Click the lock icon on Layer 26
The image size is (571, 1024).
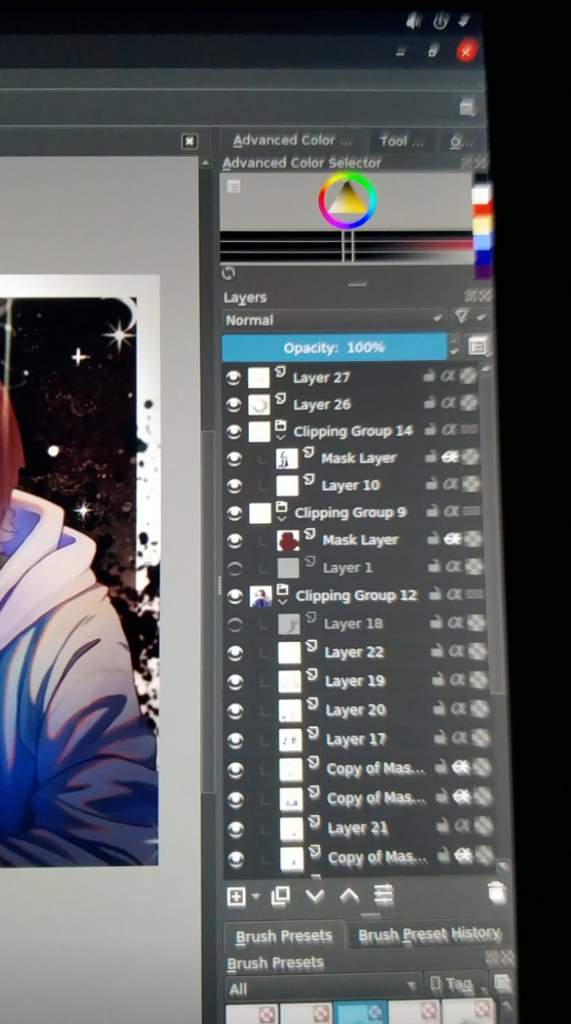429,403
